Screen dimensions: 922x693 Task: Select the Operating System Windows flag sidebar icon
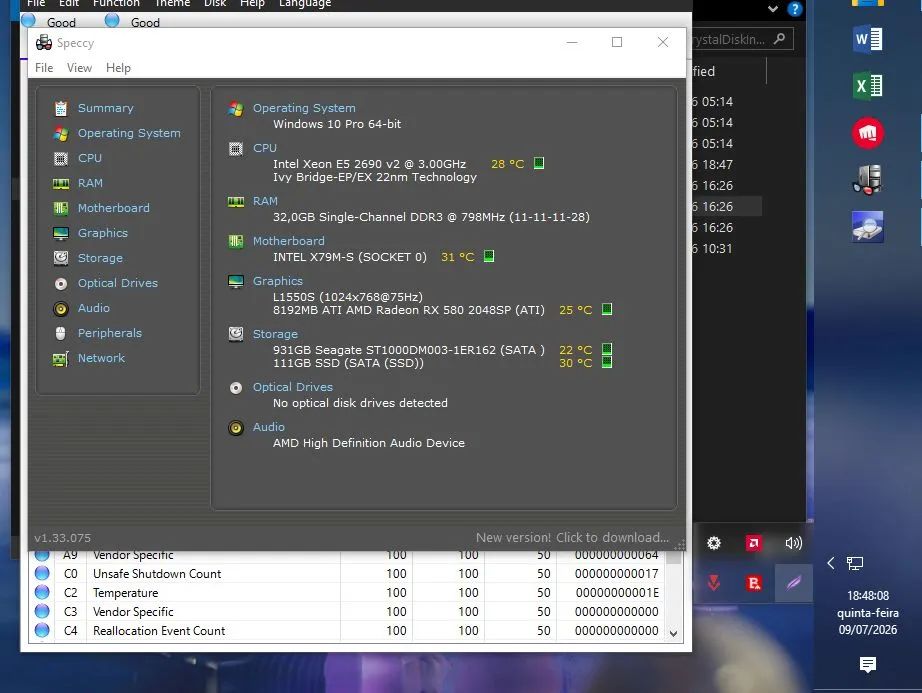pos(61,133)
